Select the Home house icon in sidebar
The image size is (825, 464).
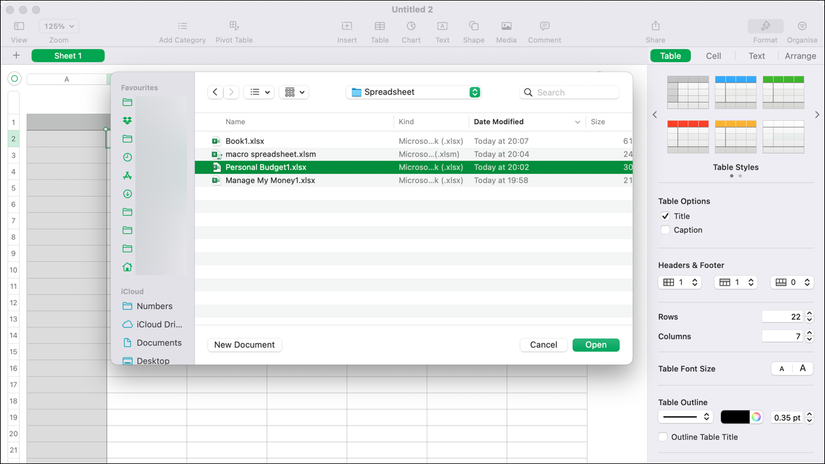(x=127, y=267)
